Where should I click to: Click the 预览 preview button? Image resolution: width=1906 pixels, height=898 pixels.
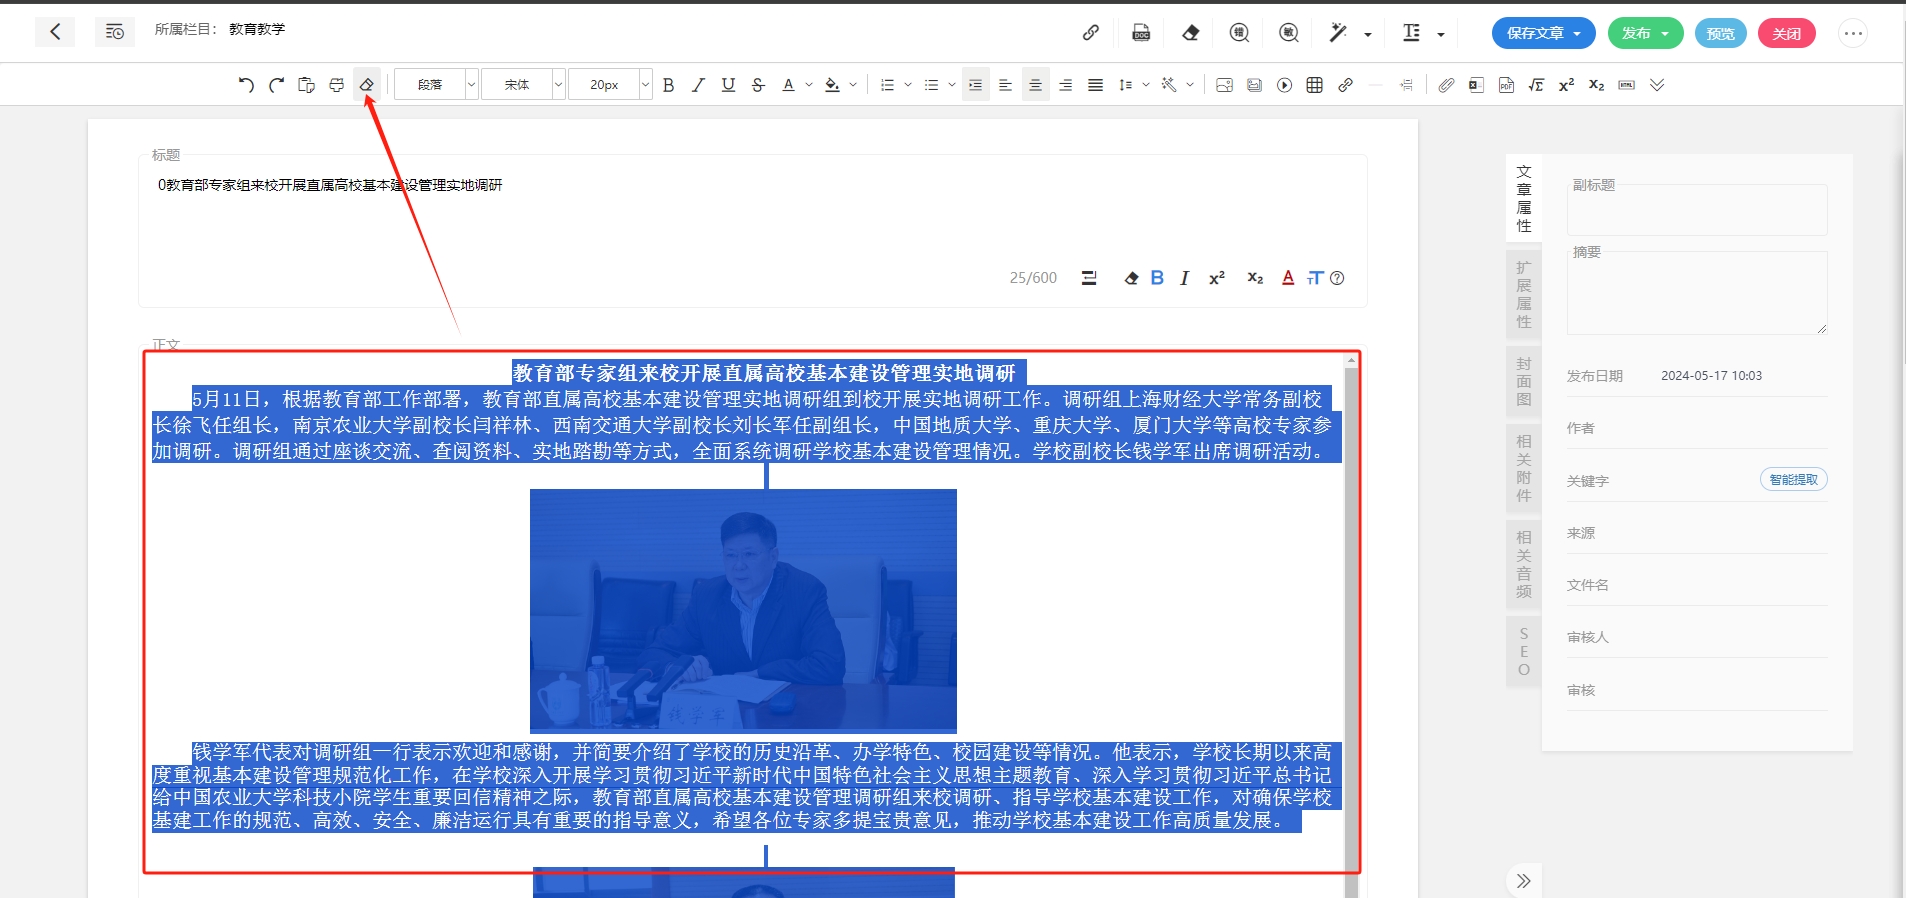pyautogui.click(x=1720, y=33)
